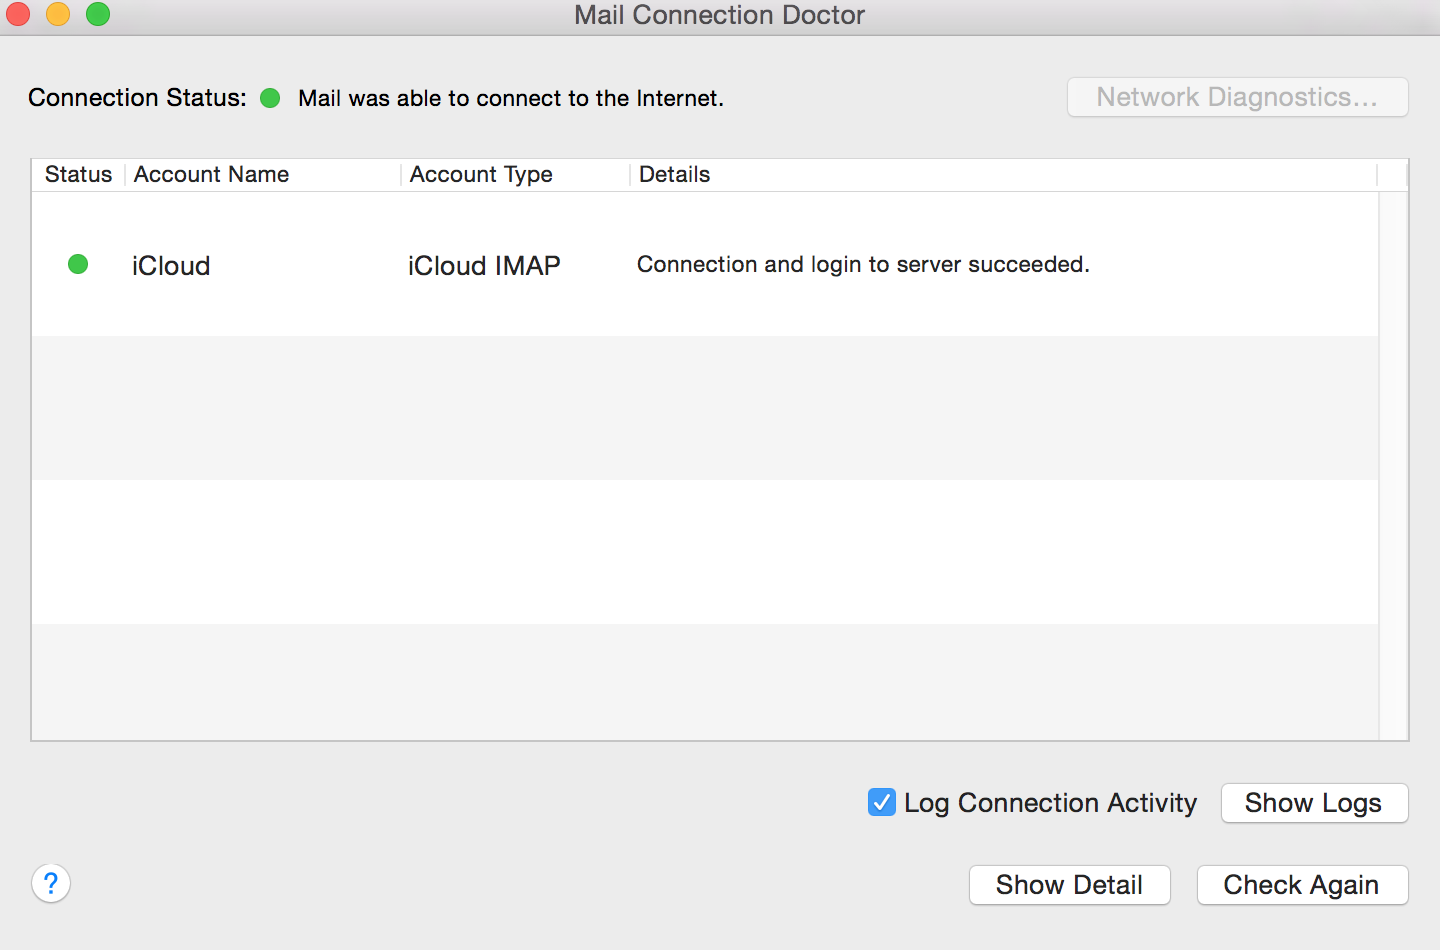This screenshot has width=1440, height=950.
Task: Toggle the Log Connection Activity checkbox
Action: pos(881,802)
